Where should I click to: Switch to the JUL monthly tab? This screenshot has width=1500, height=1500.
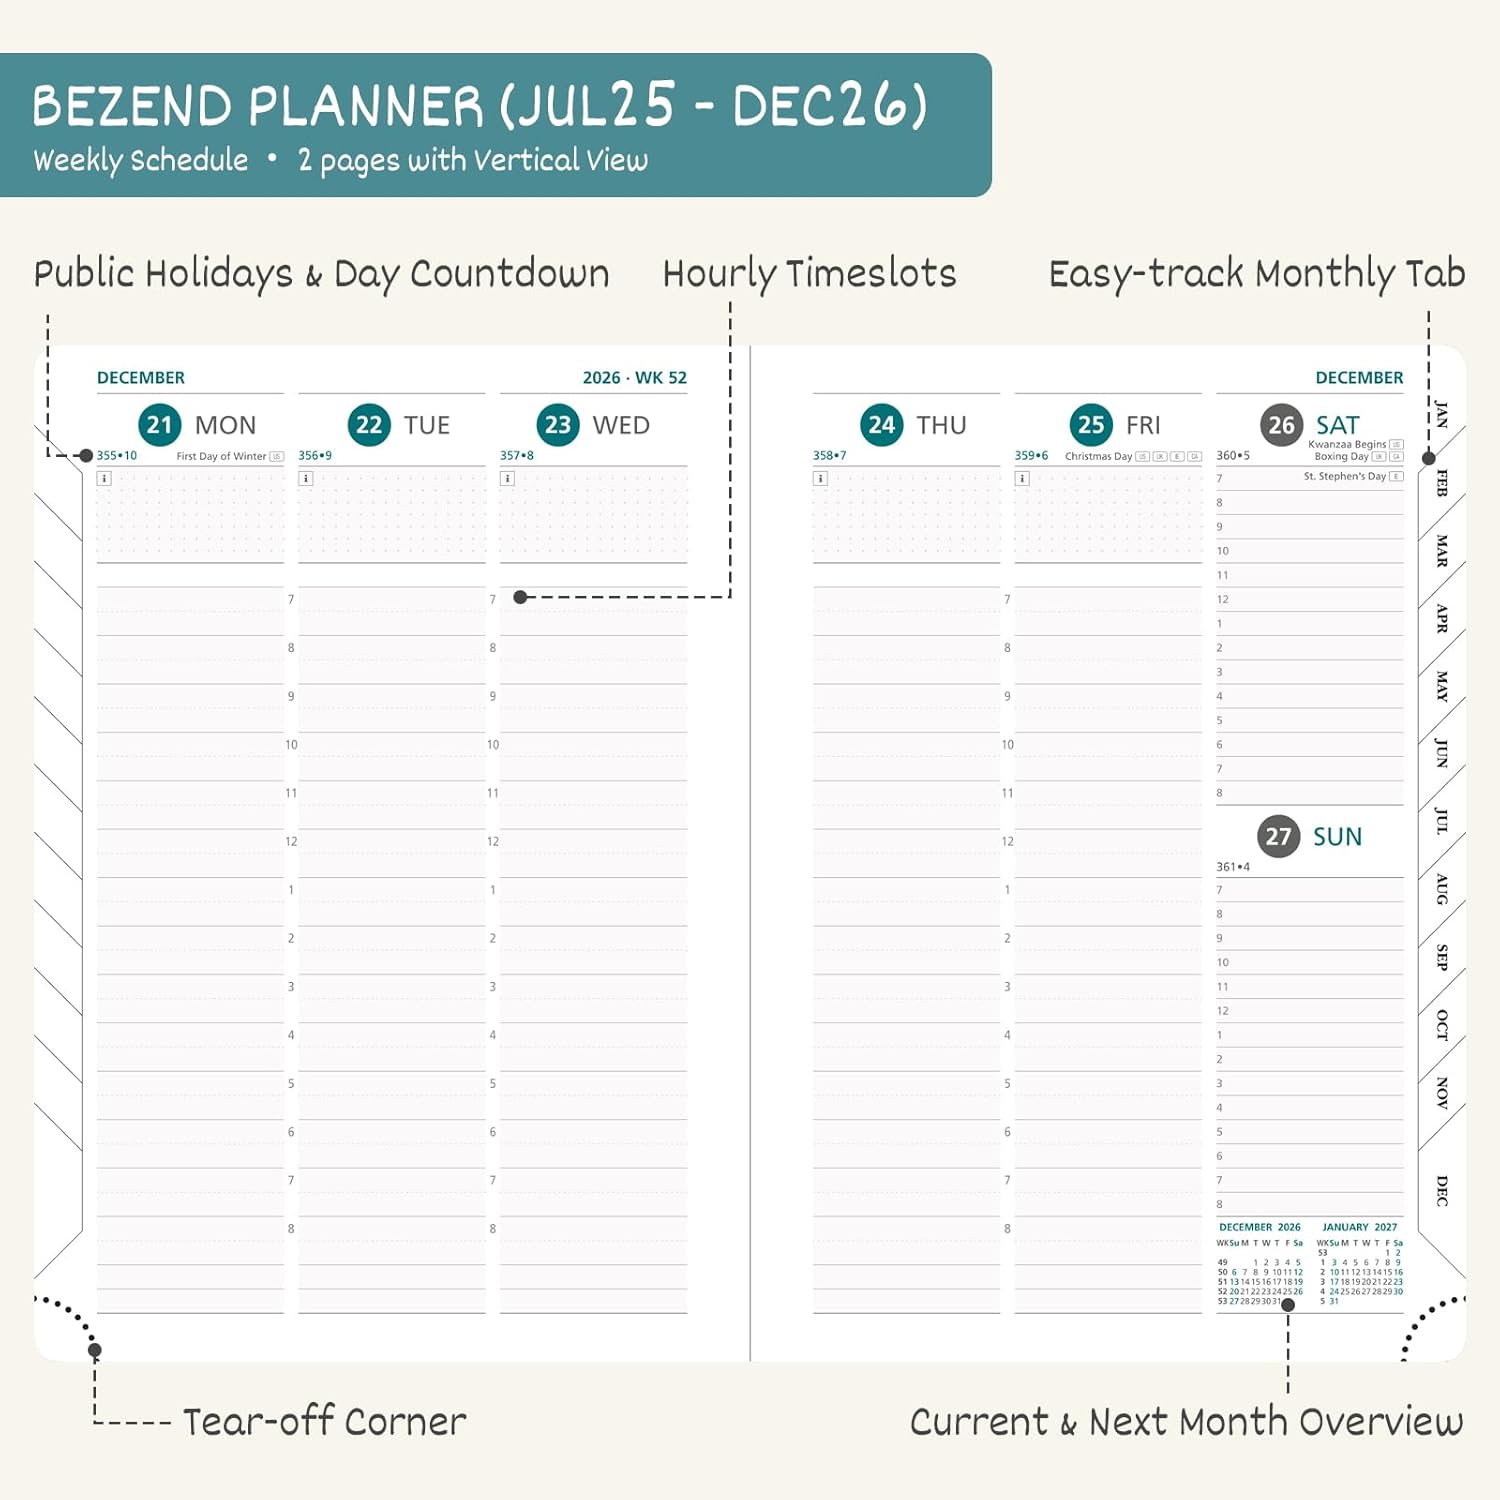click(1441, 821)
